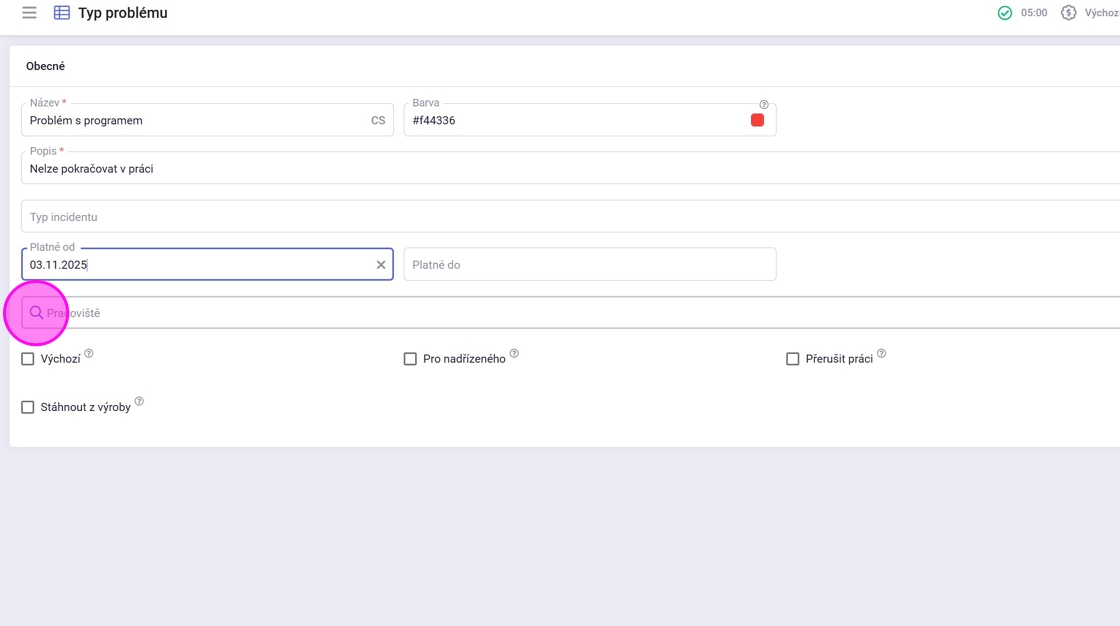1120x626 pixels.
Task: Click the search icon in Pracoviště field
Action: point(36,313)
